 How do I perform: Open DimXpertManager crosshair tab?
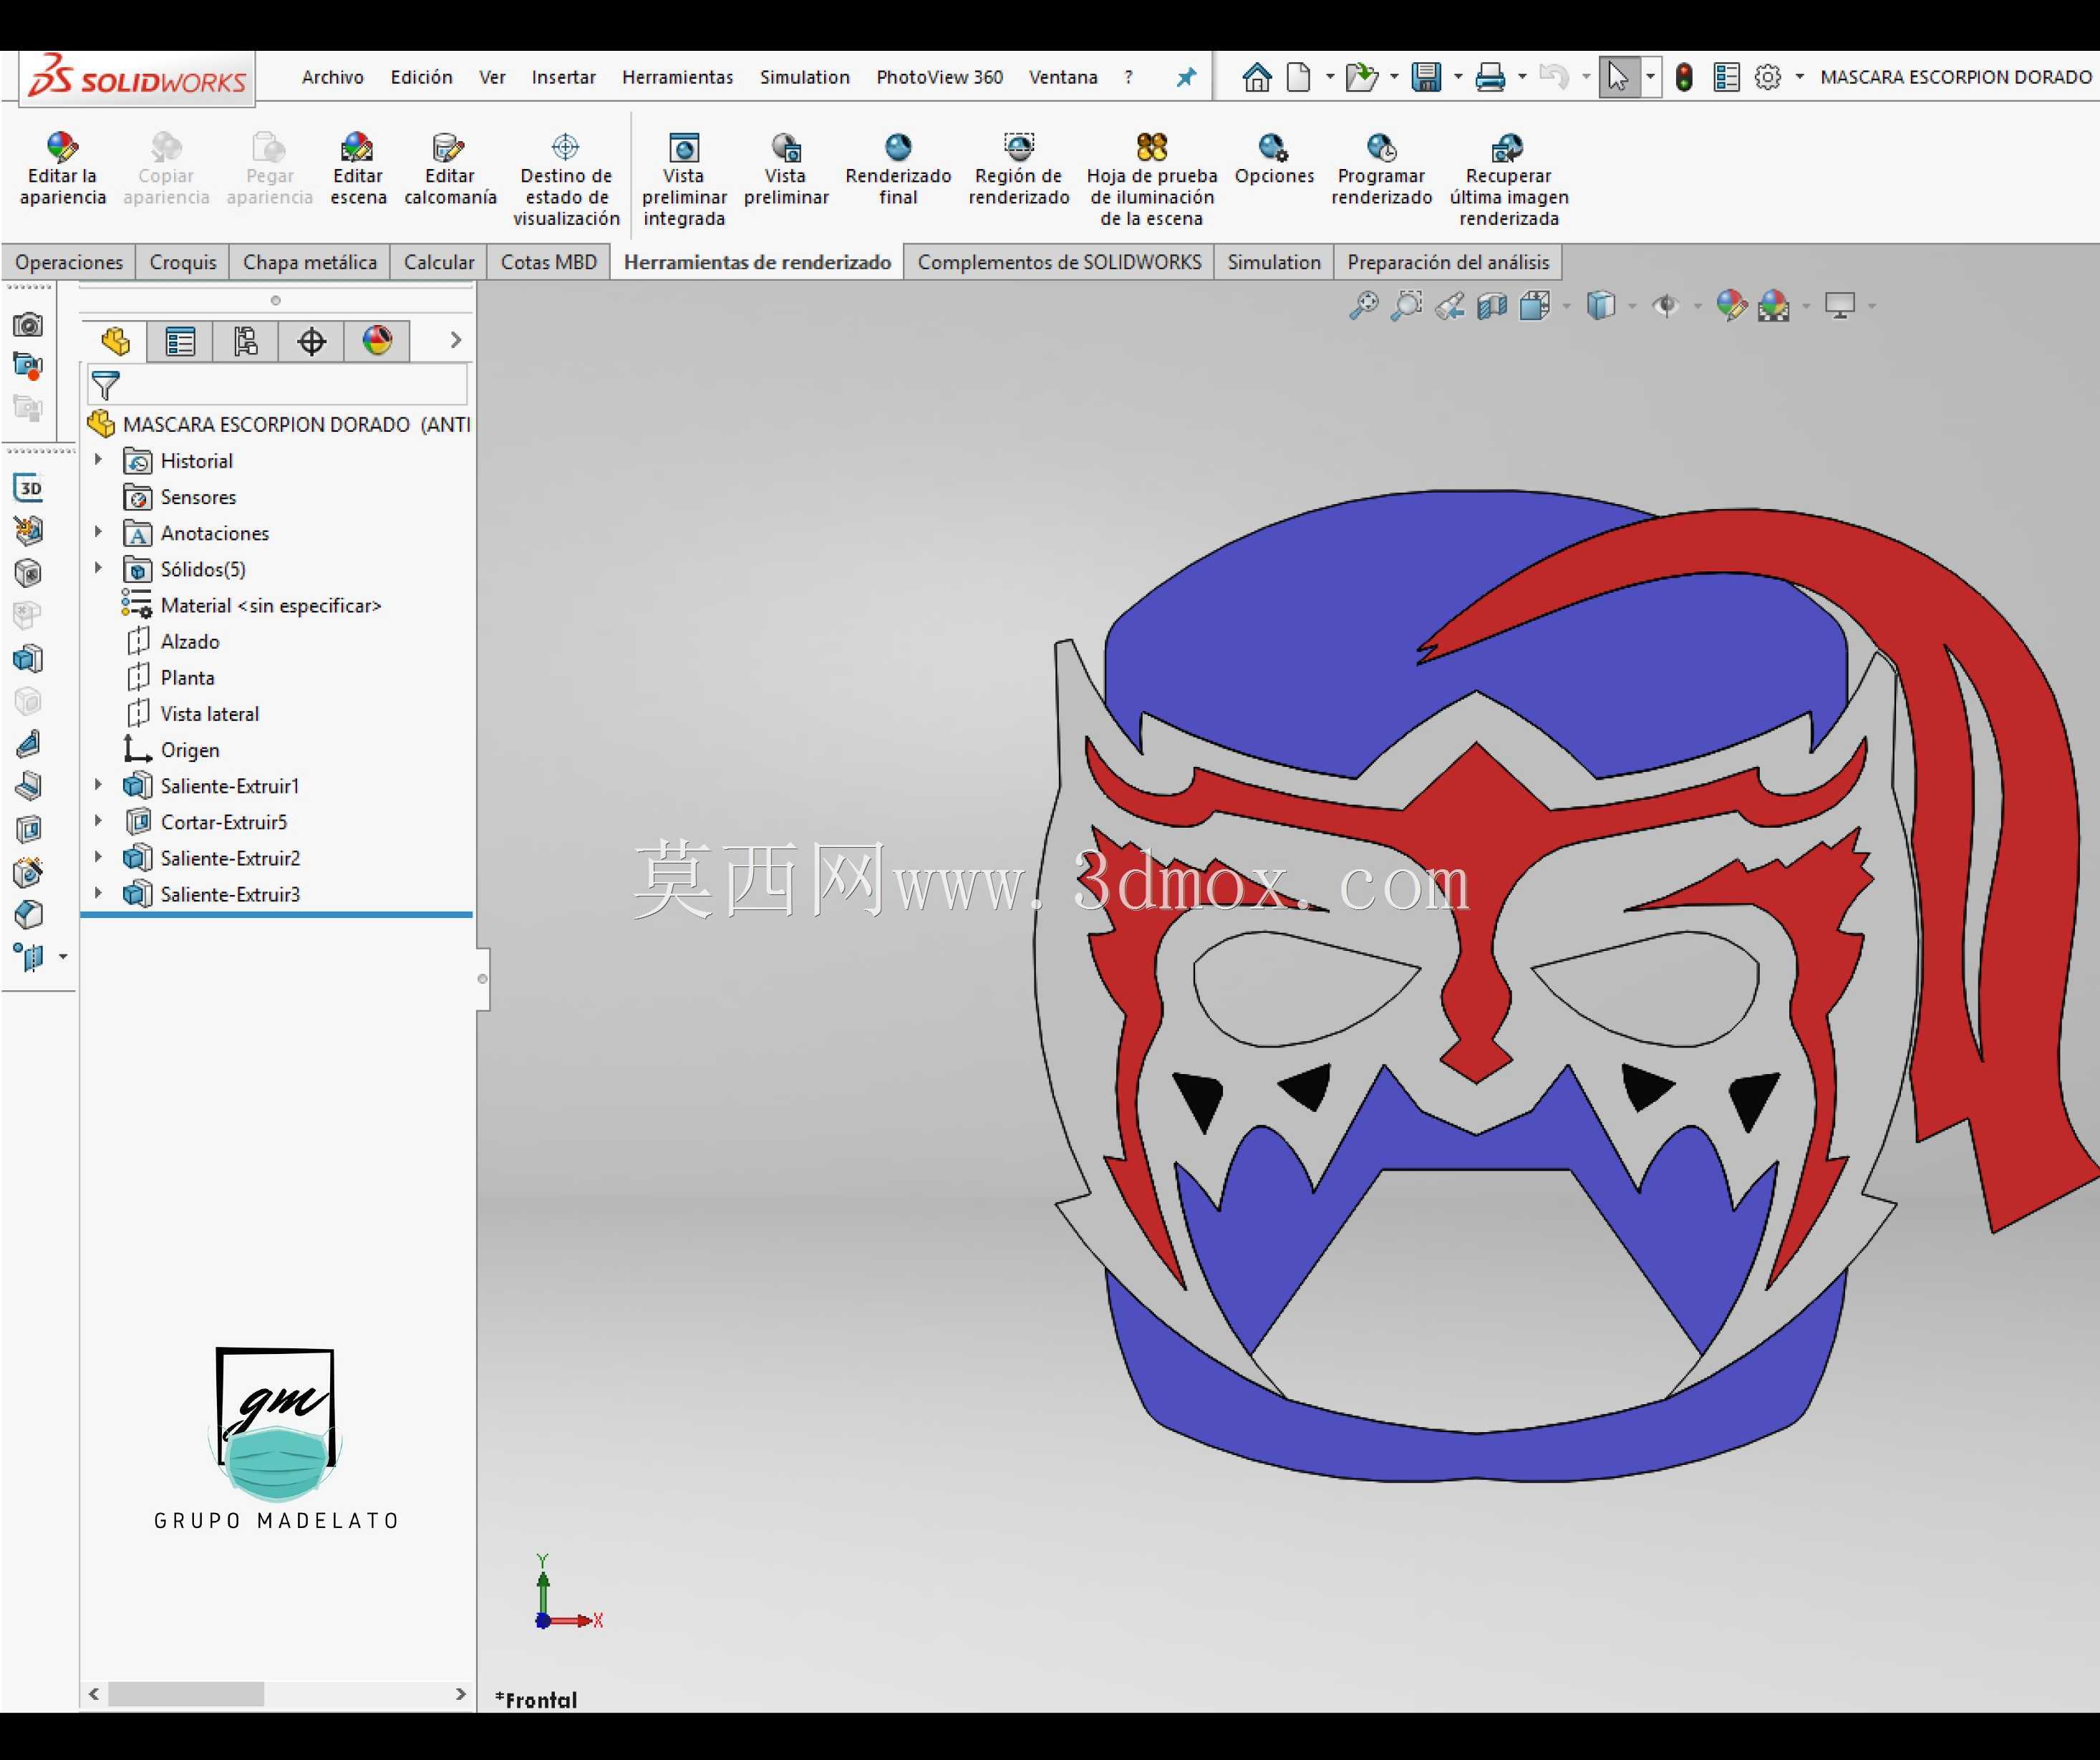[311, 341]
